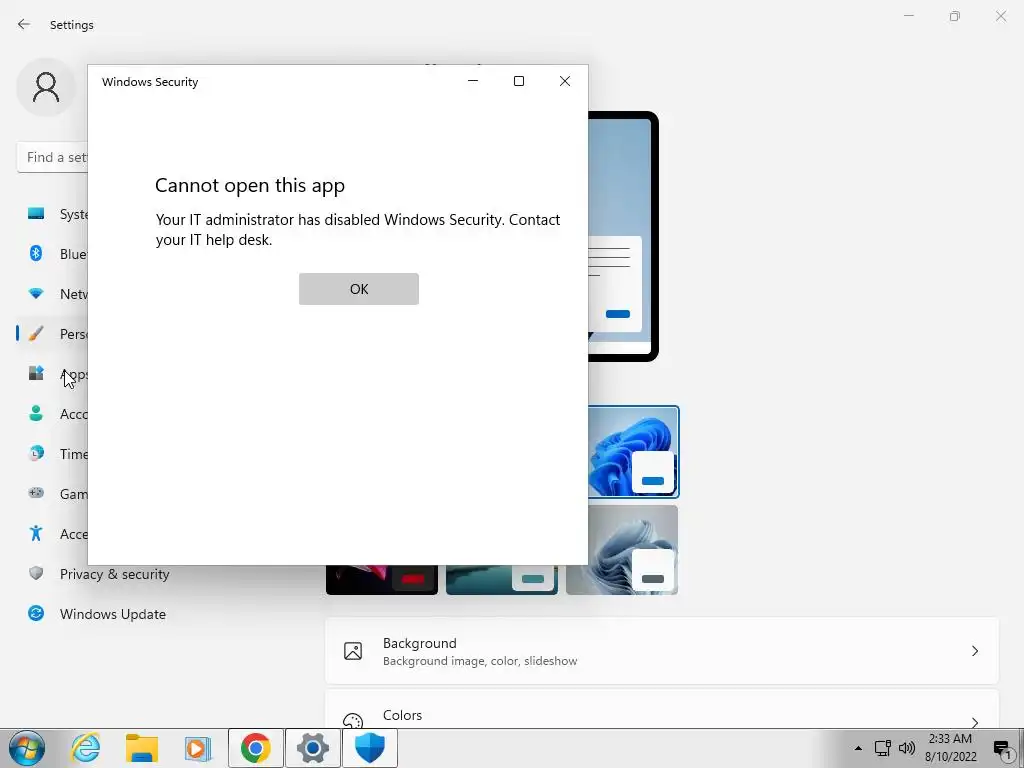Click the volume speaker tray icon

[x=907, y=748]
